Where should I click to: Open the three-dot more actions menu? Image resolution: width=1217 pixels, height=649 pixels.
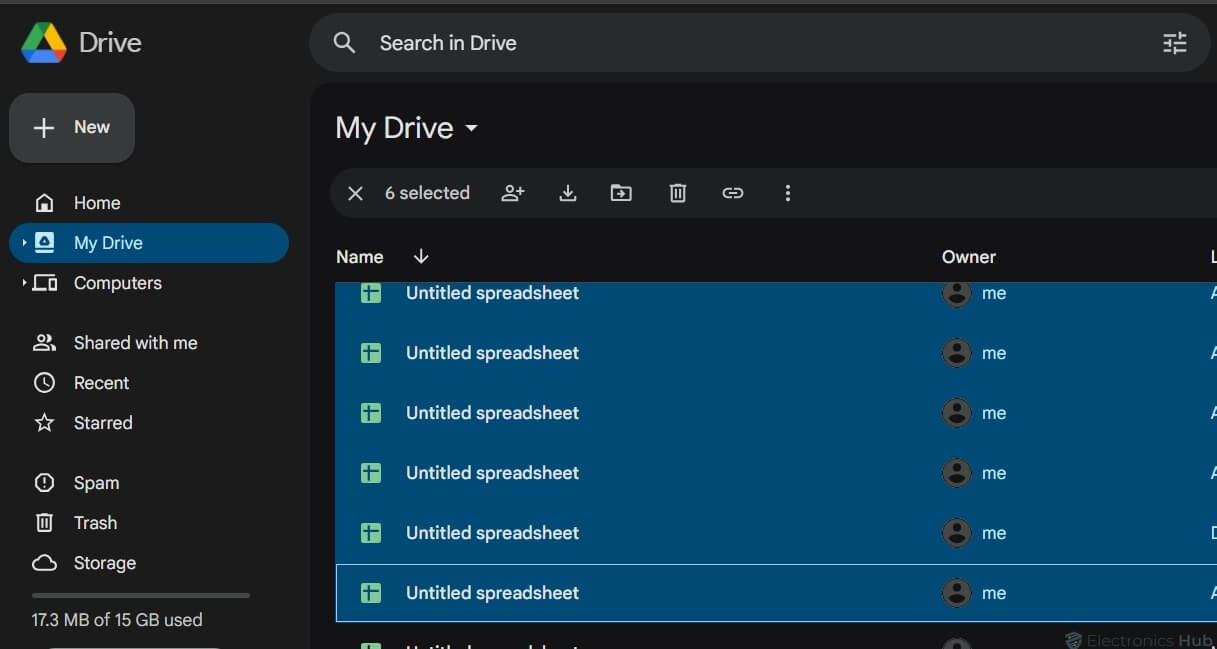click(x=788, y=193)
